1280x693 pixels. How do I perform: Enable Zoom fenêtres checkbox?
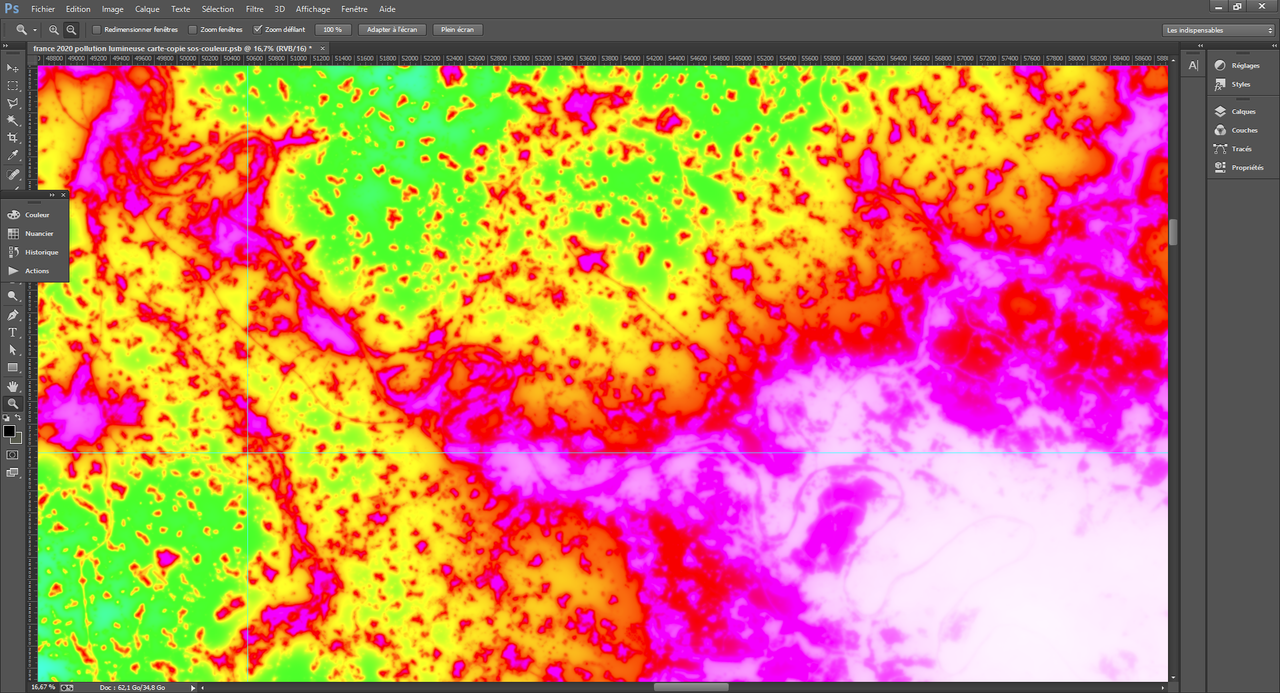[193, 30]
